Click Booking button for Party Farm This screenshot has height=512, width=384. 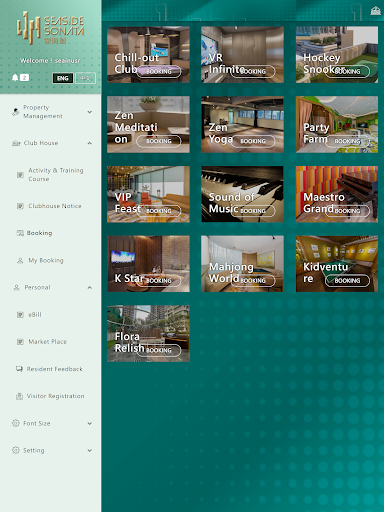tap(347, 141)
